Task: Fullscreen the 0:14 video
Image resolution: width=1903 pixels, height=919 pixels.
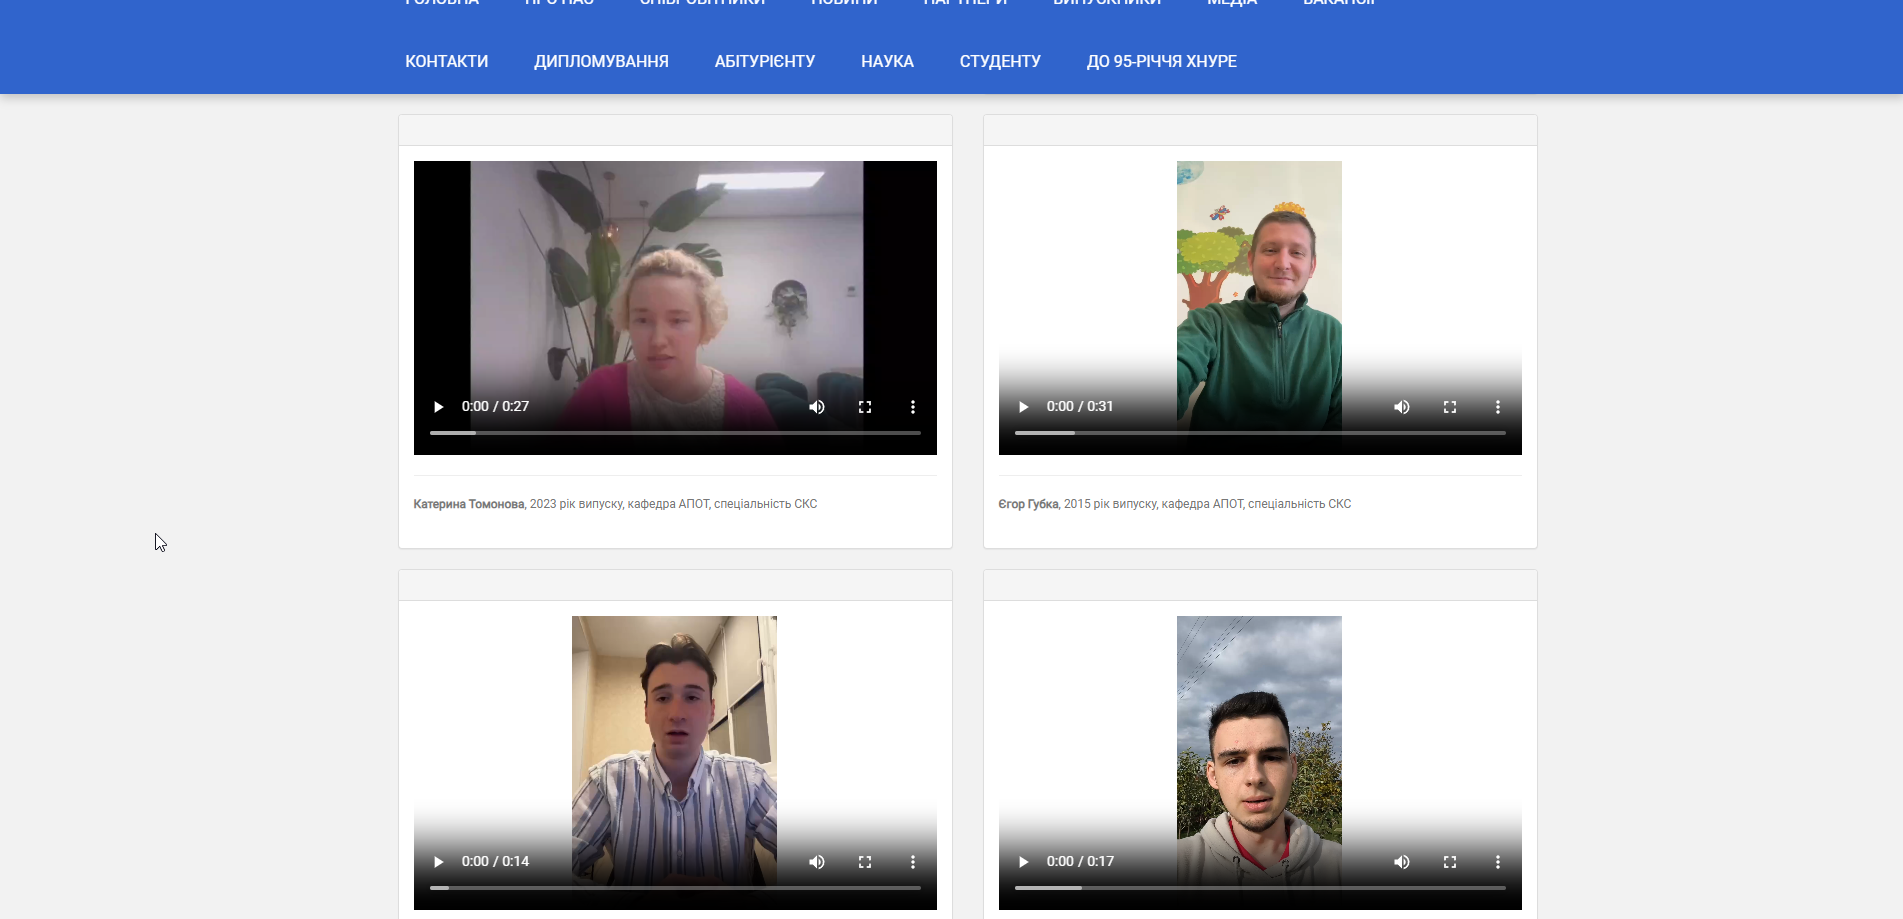Action: (865, 862)
